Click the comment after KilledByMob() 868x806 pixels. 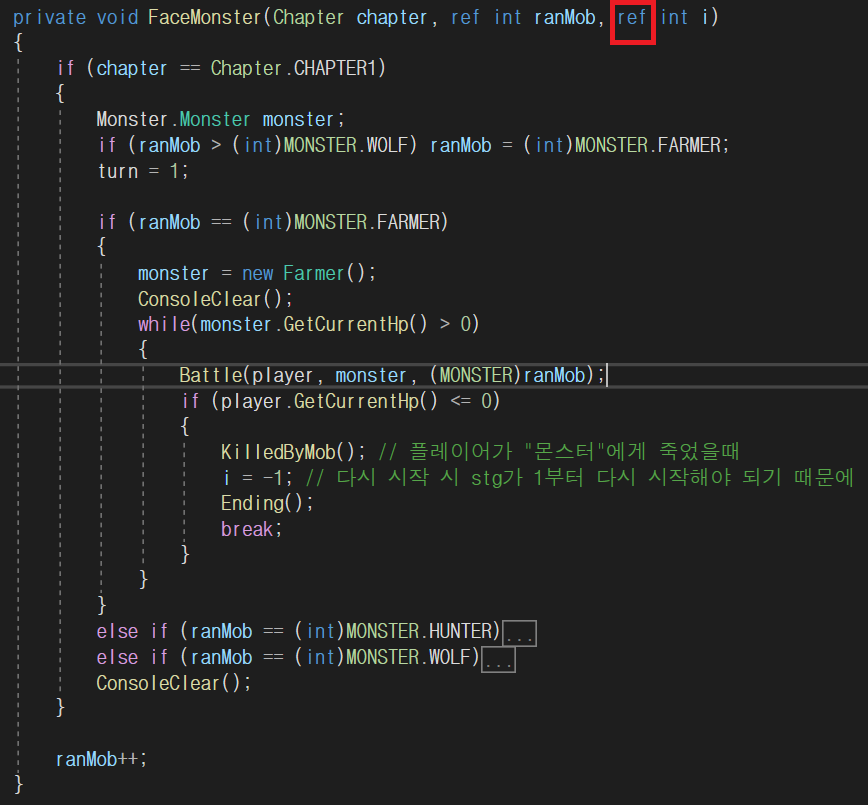[x=559, y=452]
